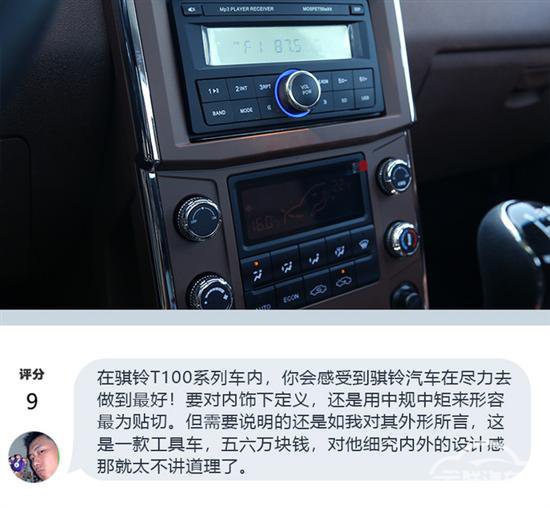Click the VOL/POW power knob

304,89
